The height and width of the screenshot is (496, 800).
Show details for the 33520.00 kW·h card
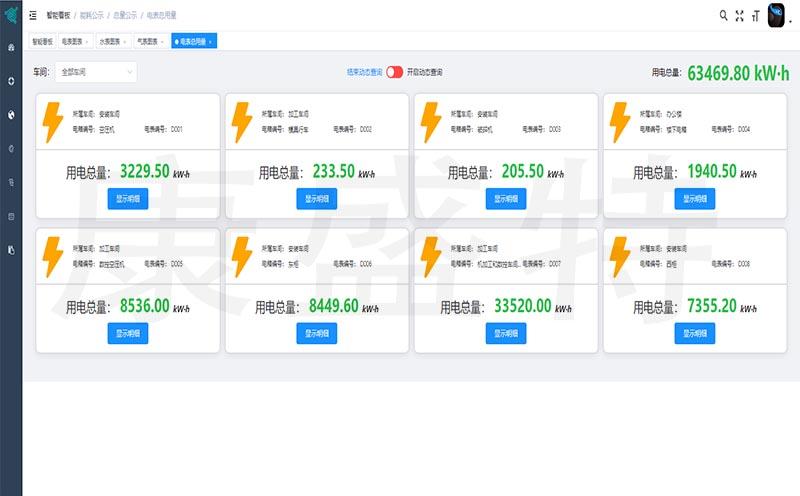pos(506,333)
